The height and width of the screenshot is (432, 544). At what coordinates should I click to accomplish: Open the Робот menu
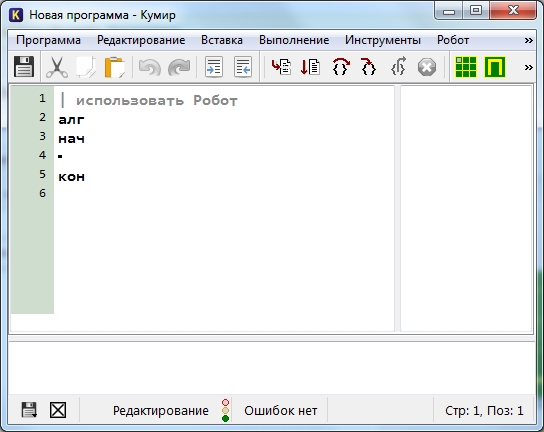453,40
